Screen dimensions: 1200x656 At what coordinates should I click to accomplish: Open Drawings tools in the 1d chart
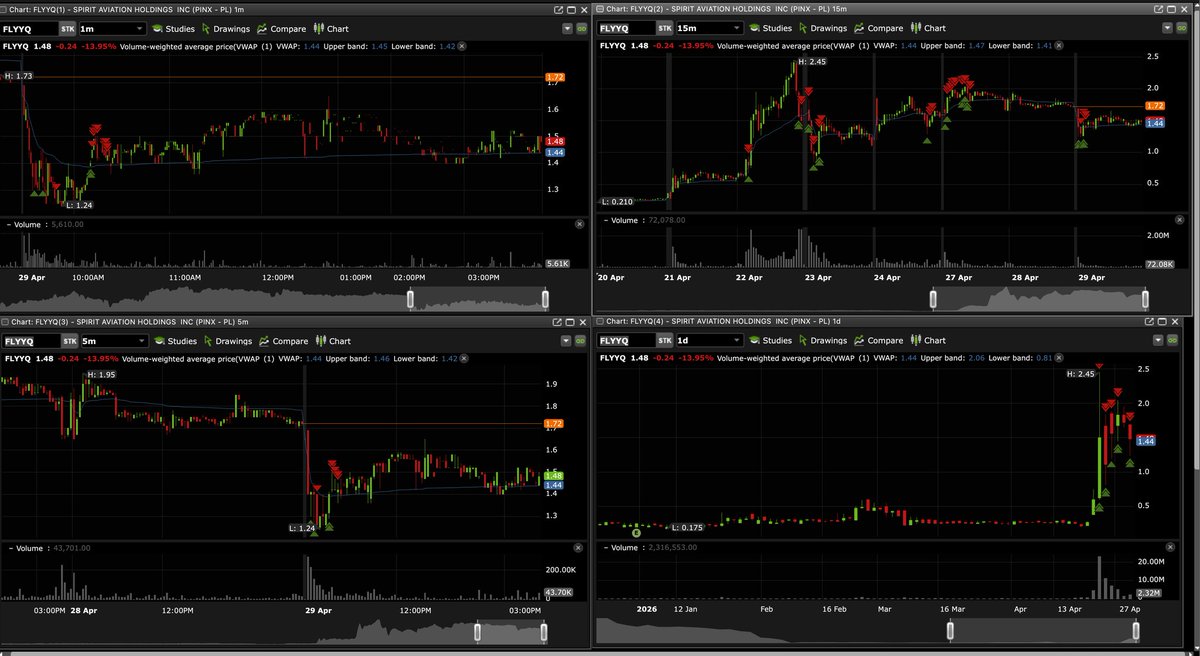click(x=823, y=340)
